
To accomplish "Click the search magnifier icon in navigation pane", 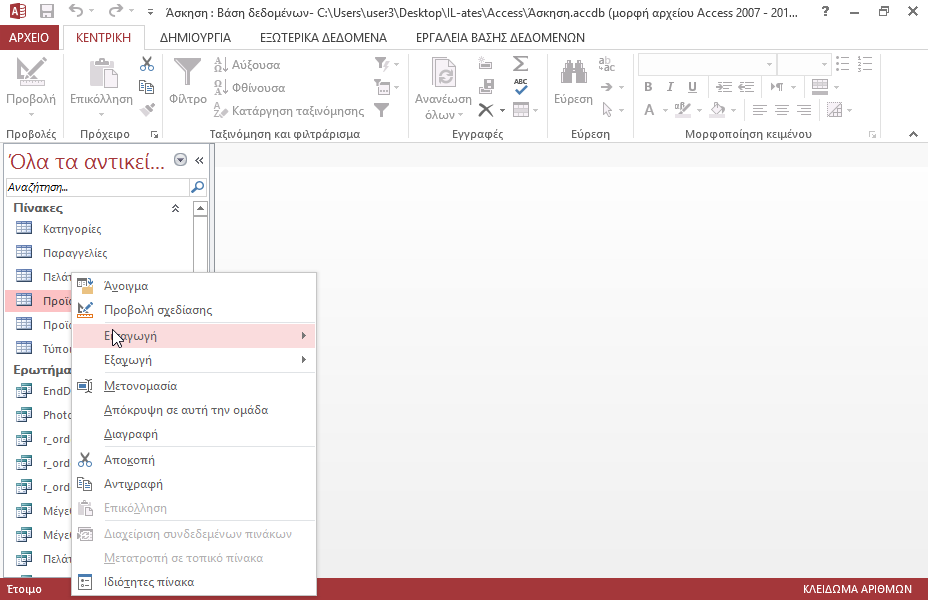I will click(x=198, y=188).
